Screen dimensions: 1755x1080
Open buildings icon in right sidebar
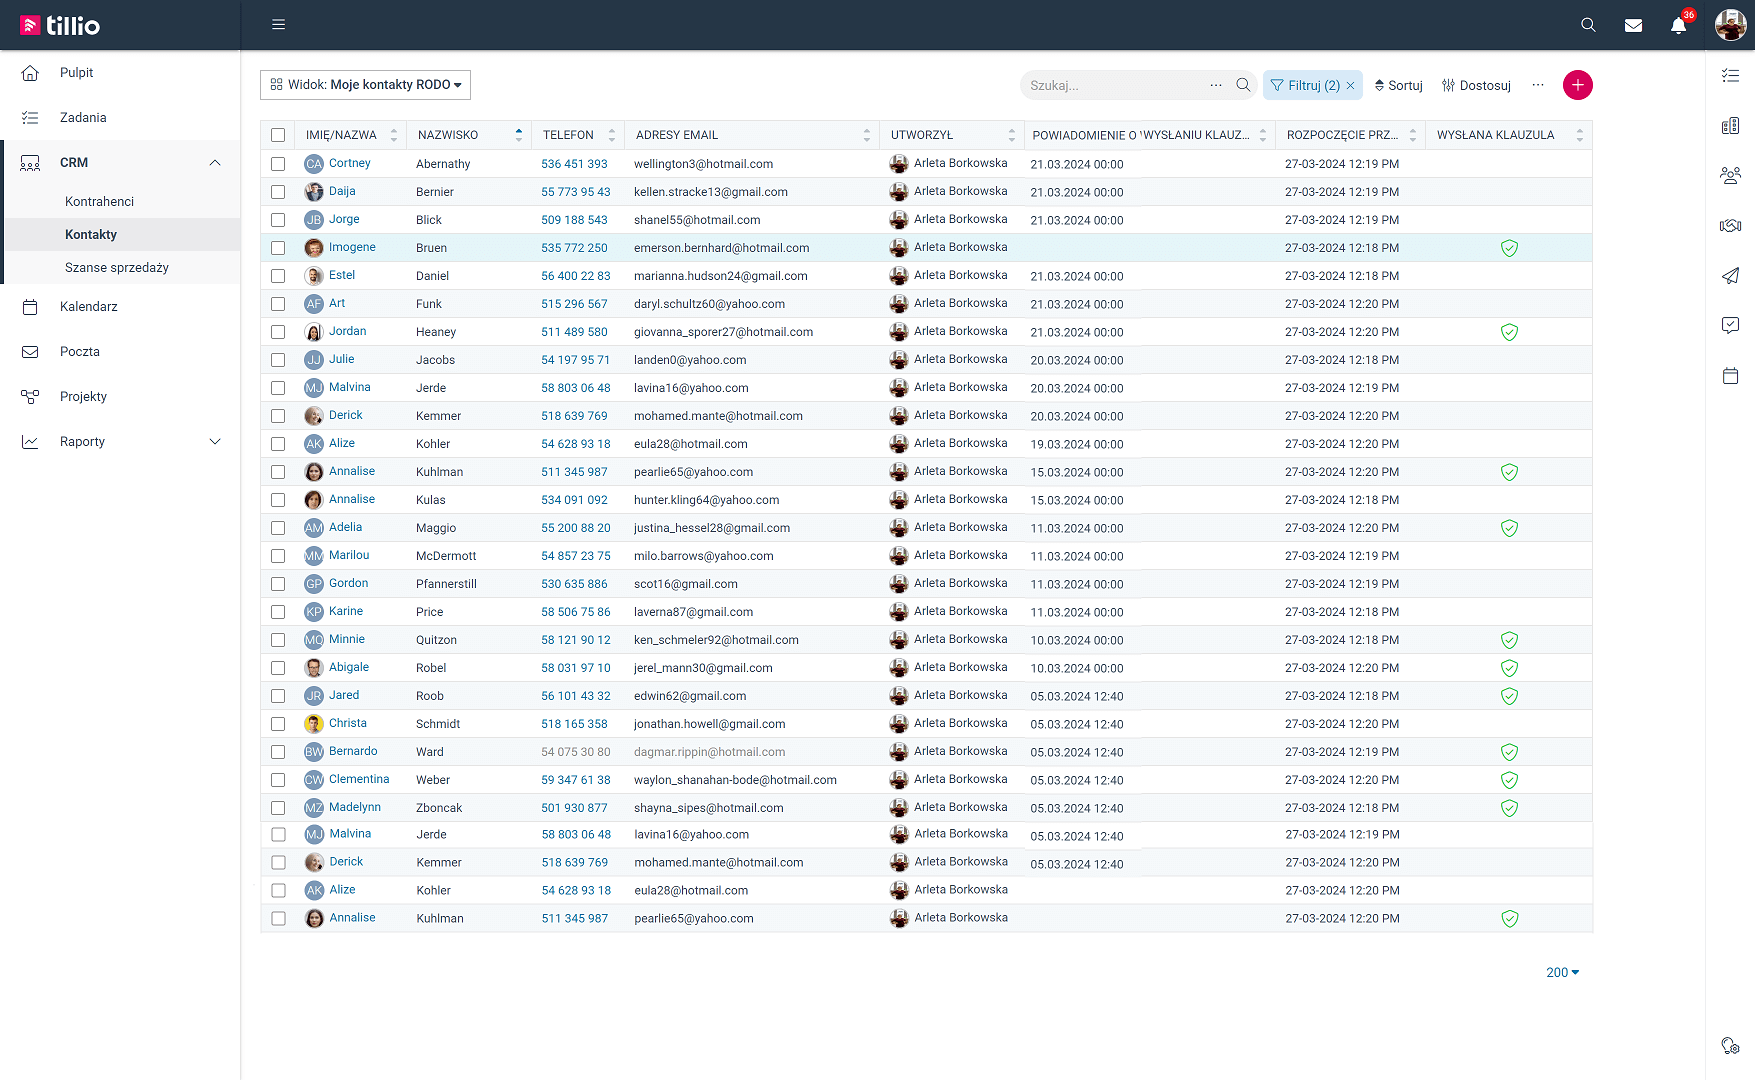tap(1730, 125)
